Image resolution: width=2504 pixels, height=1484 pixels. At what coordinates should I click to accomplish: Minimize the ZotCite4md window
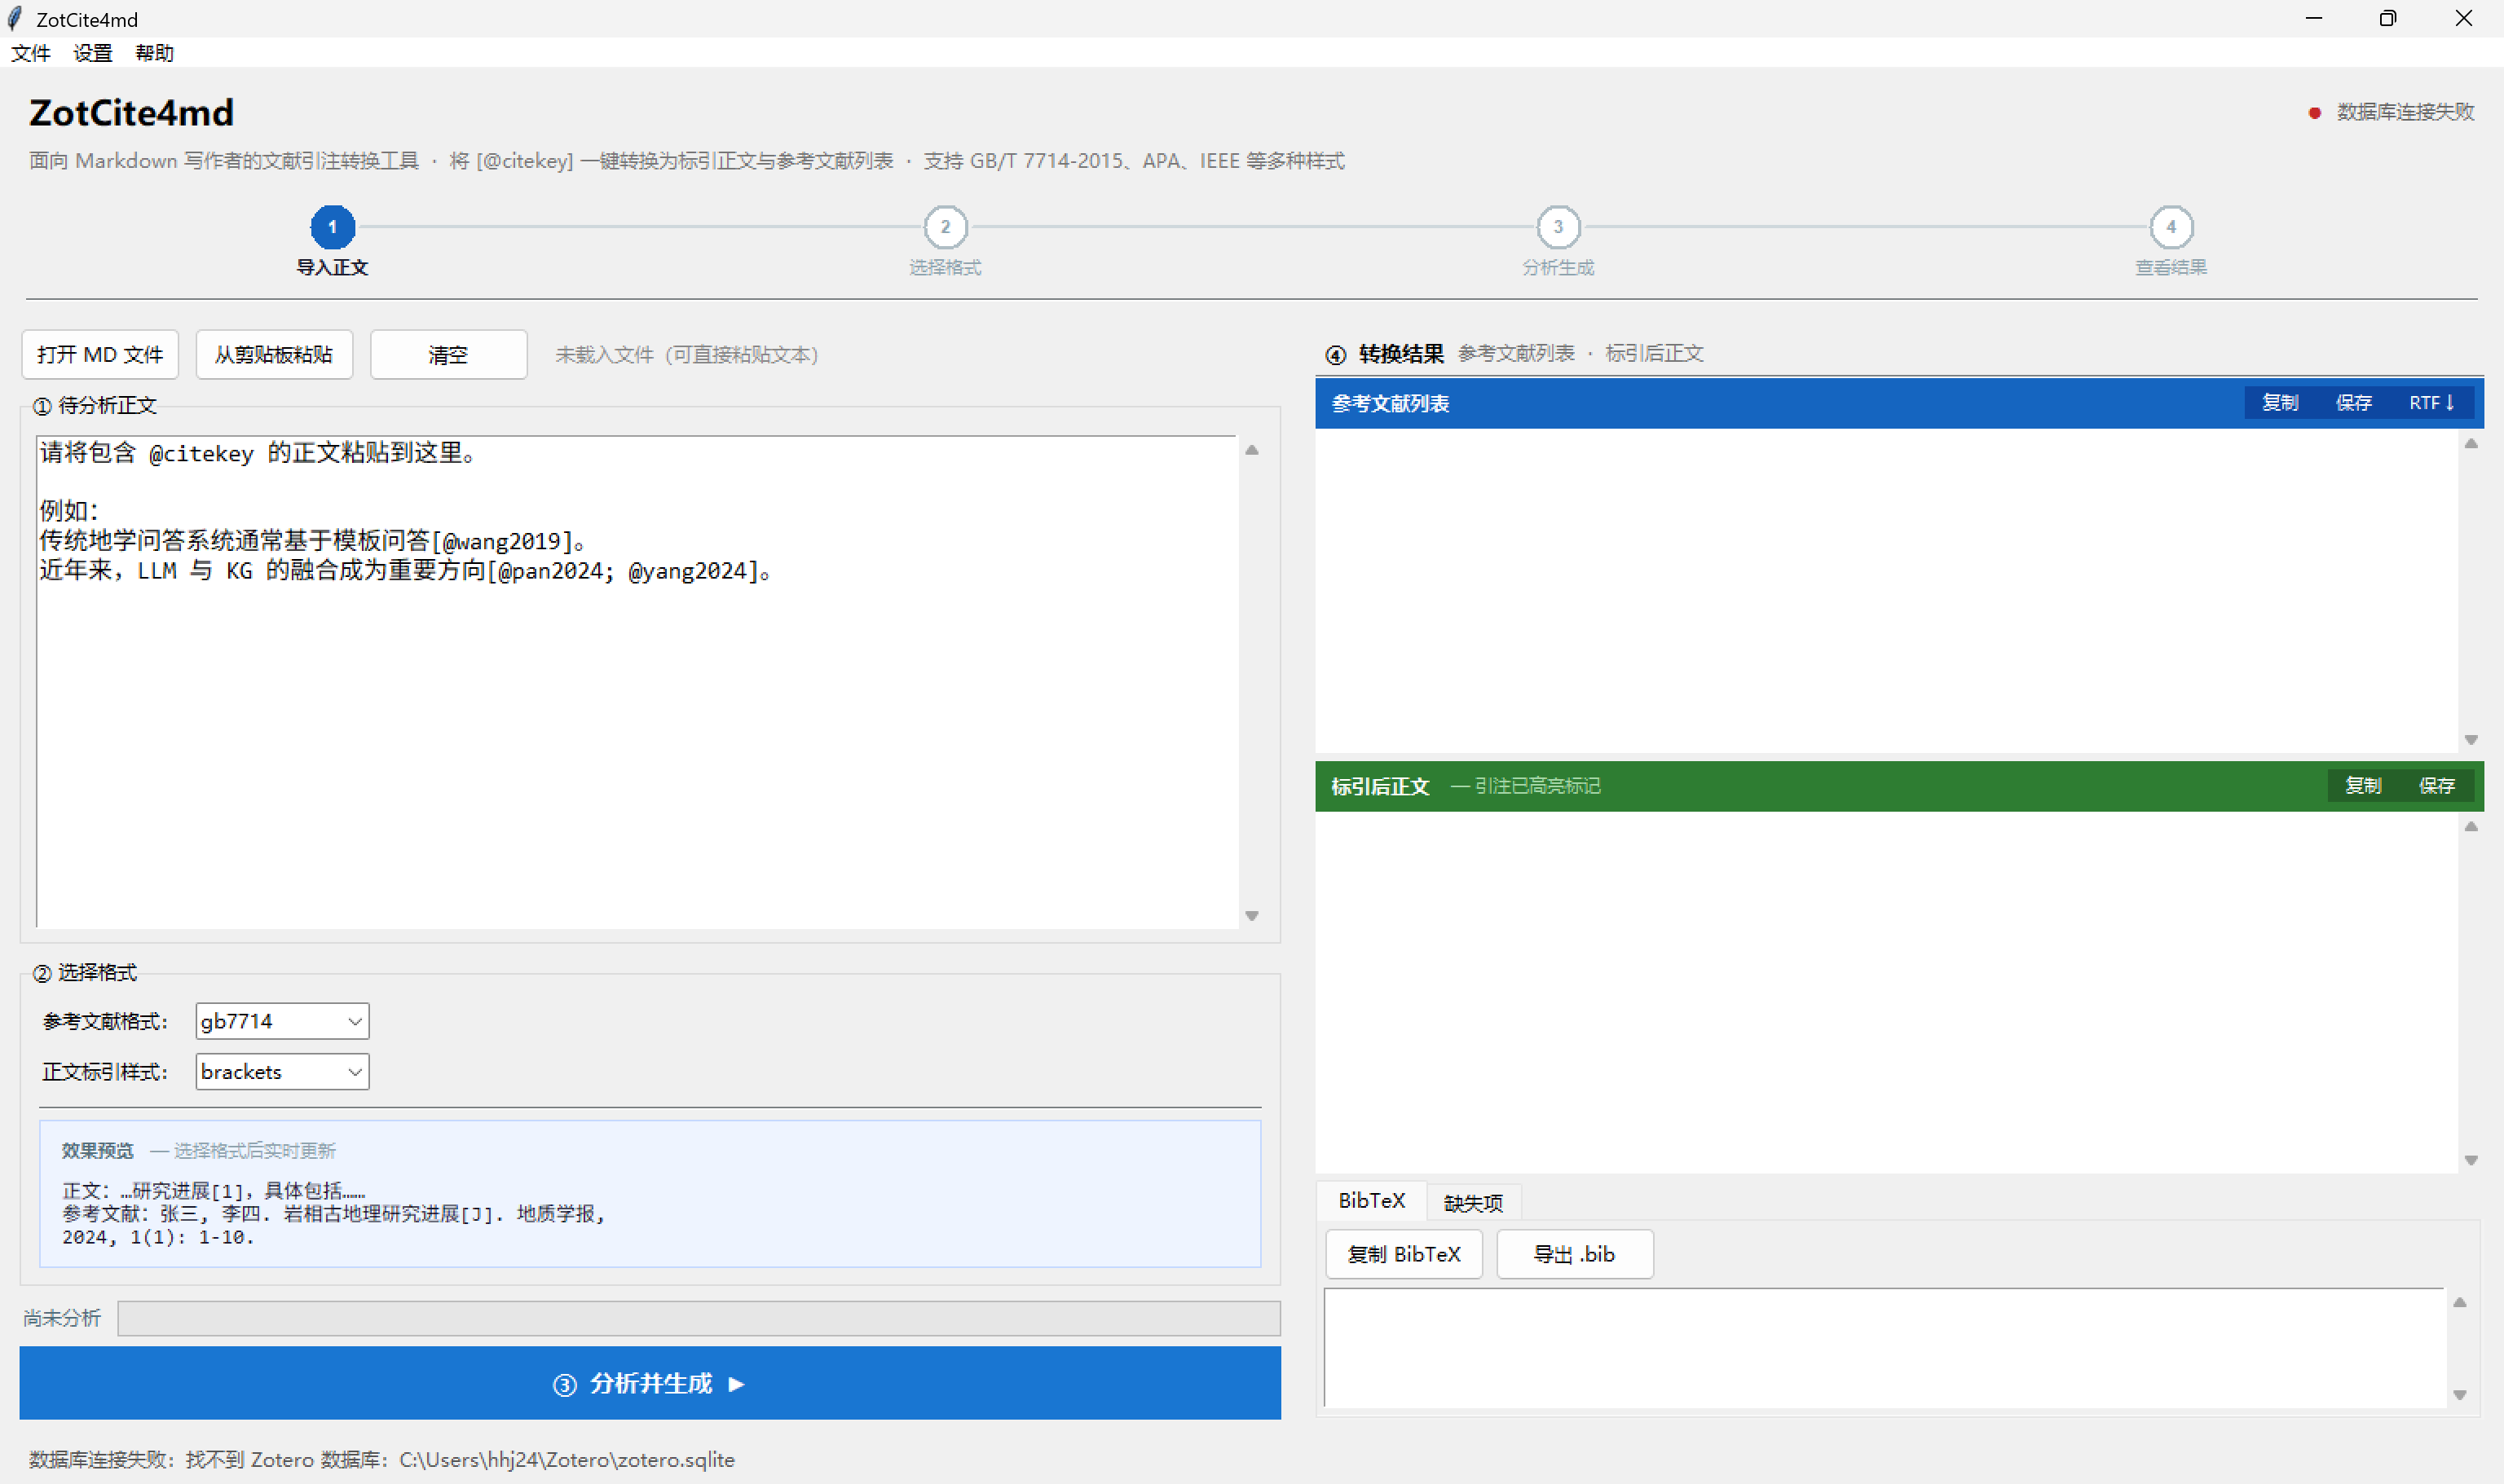(2313, 19)
